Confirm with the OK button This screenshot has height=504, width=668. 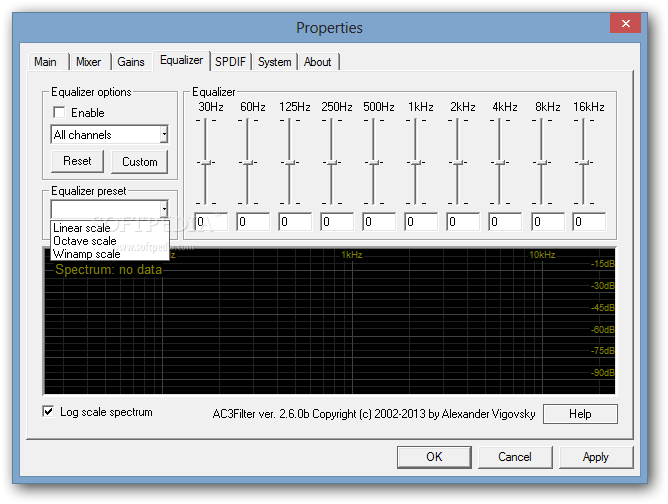pos(434,457)
